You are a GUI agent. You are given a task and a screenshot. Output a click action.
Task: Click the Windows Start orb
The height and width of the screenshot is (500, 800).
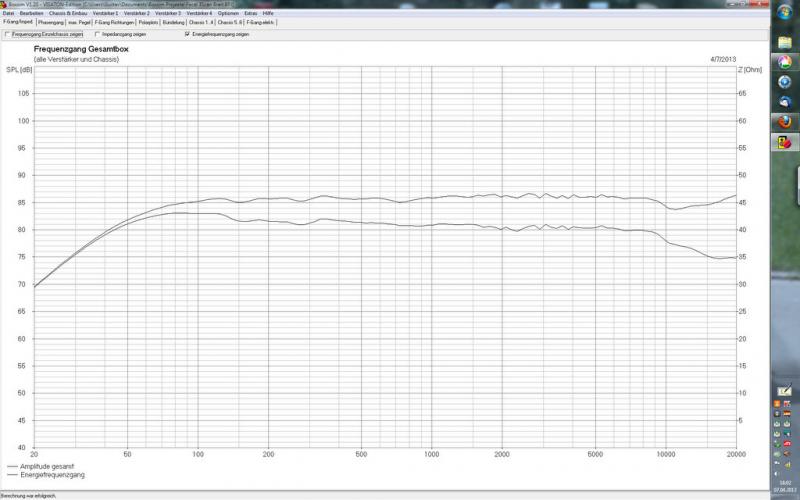(x=784, y=11)
